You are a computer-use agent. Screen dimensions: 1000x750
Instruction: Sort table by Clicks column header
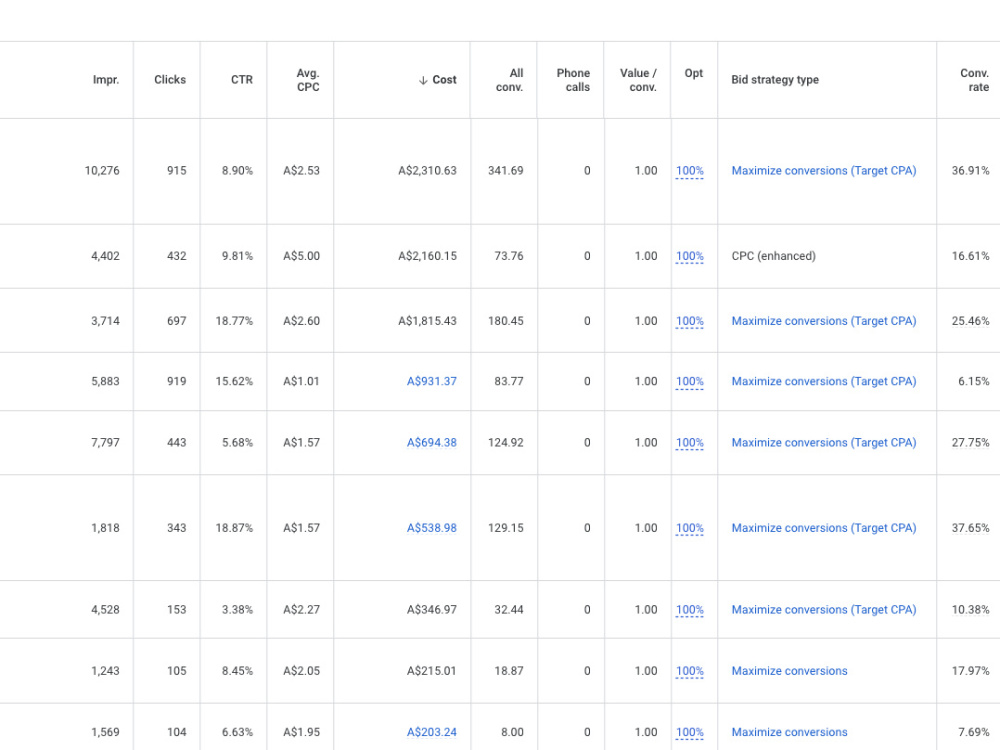(170, 80)
